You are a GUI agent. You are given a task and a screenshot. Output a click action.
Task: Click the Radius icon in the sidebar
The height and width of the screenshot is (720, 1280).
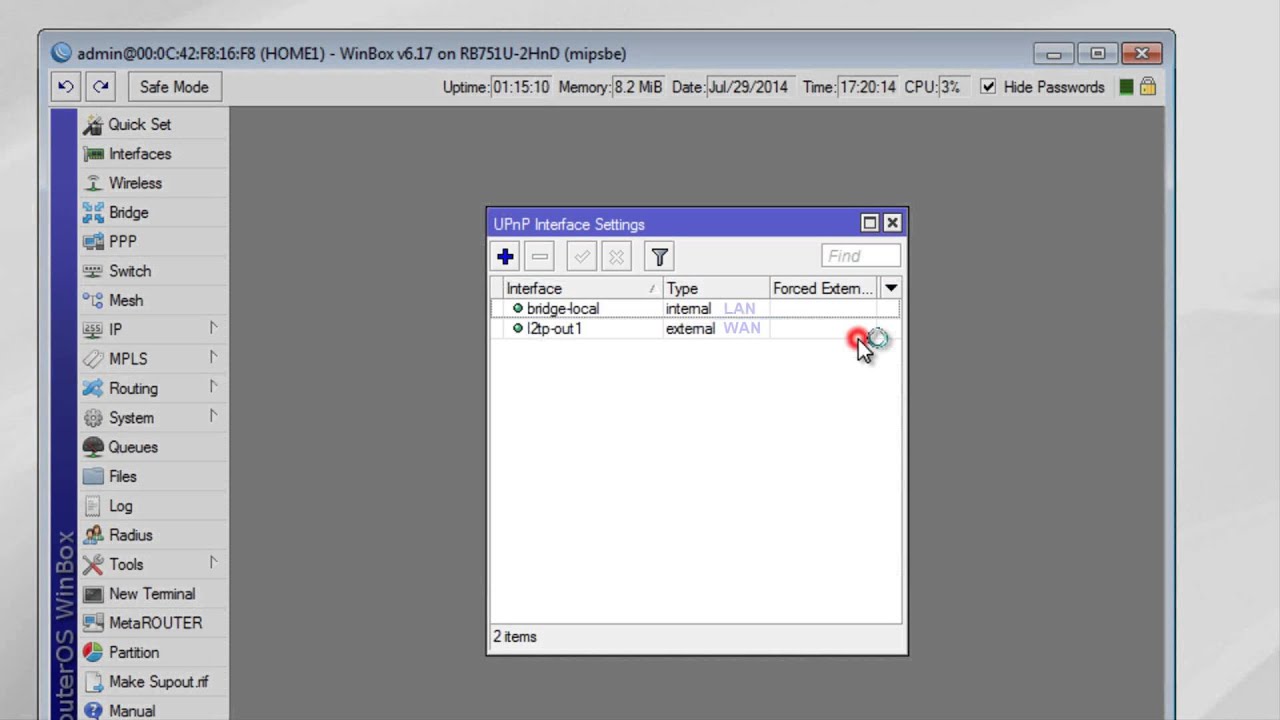[x=93, y=535]
